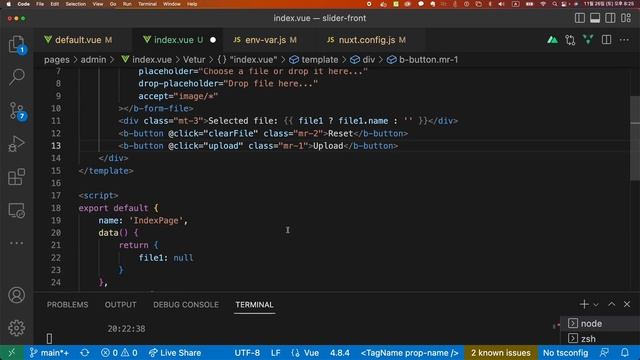Maximize panel size with up chevron
The height and width of the screenshot is (360, 640).
[611, 304]
